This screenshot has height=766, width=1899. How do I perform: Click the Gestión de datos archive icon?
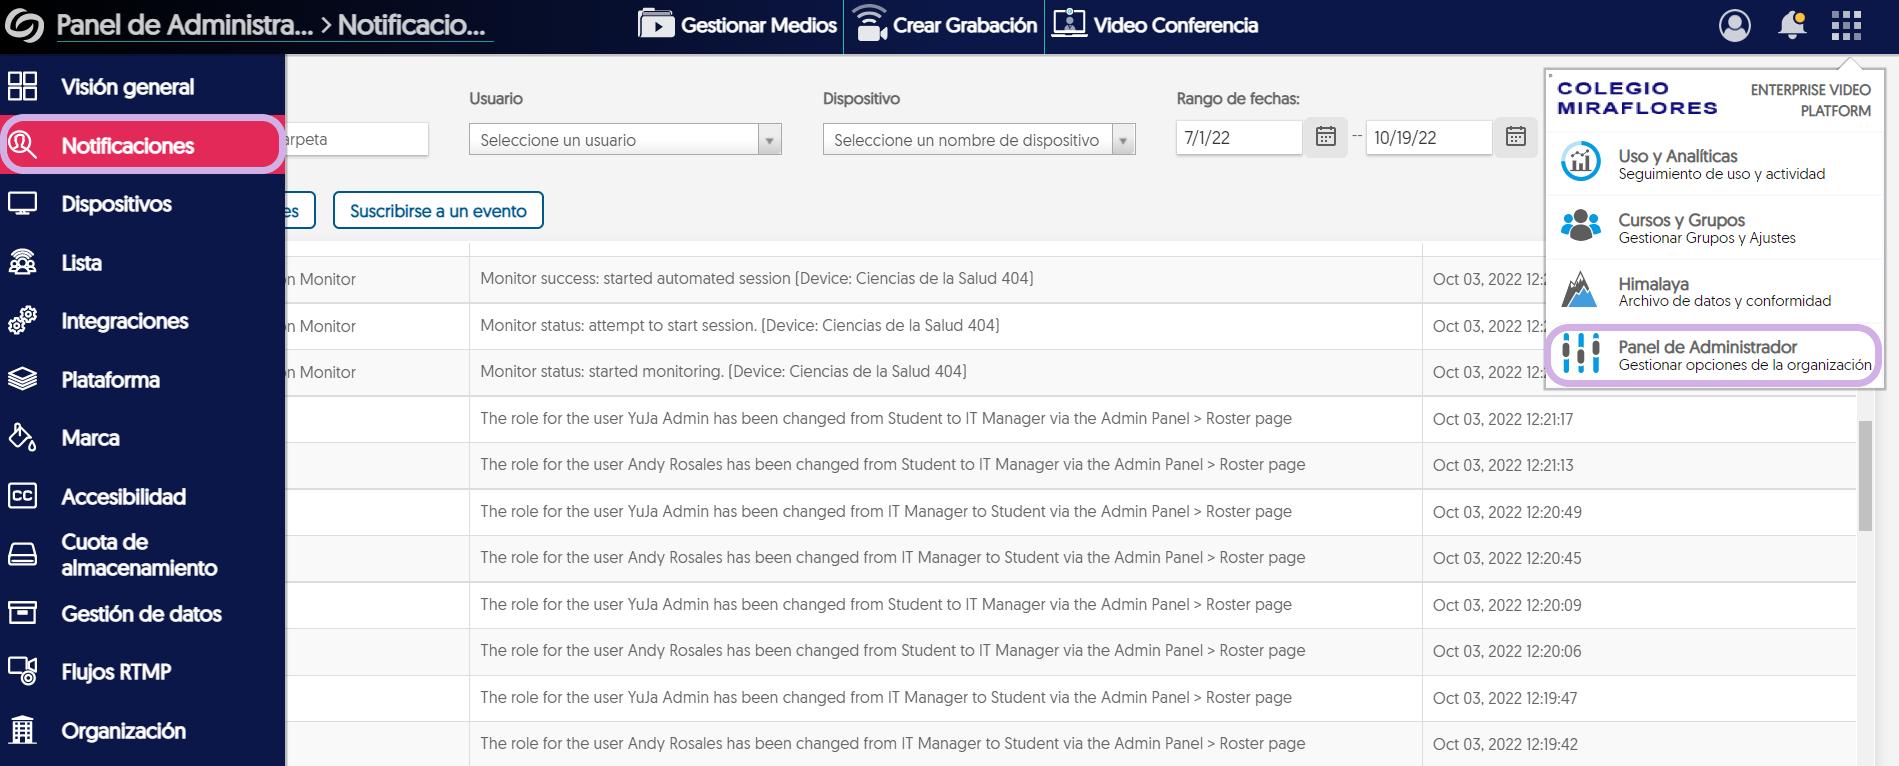[x=23, y=614]
